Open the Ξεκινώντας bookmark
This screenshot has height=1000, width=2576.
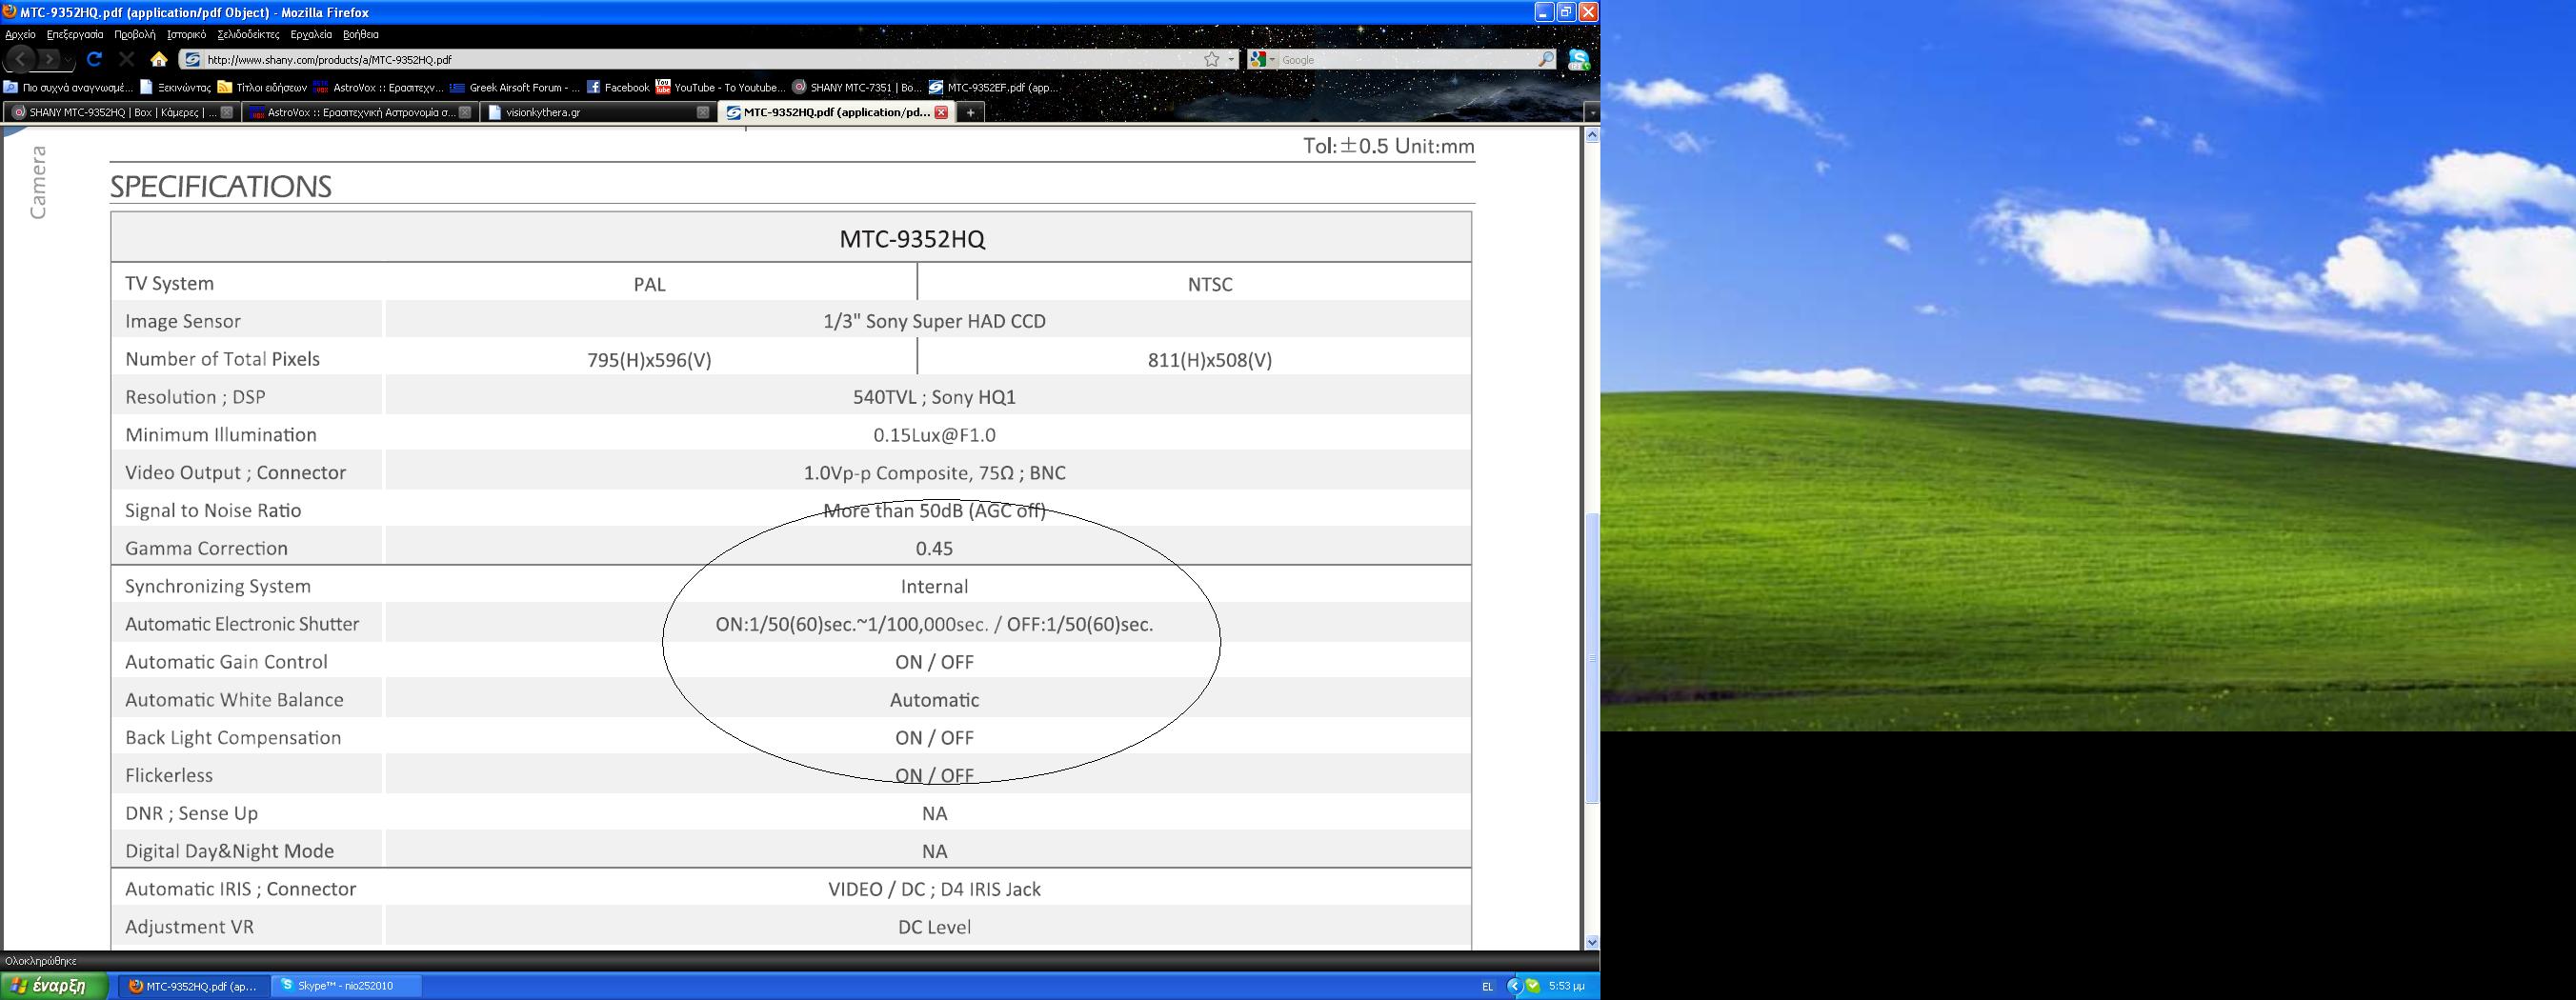(x=175, y=87)
